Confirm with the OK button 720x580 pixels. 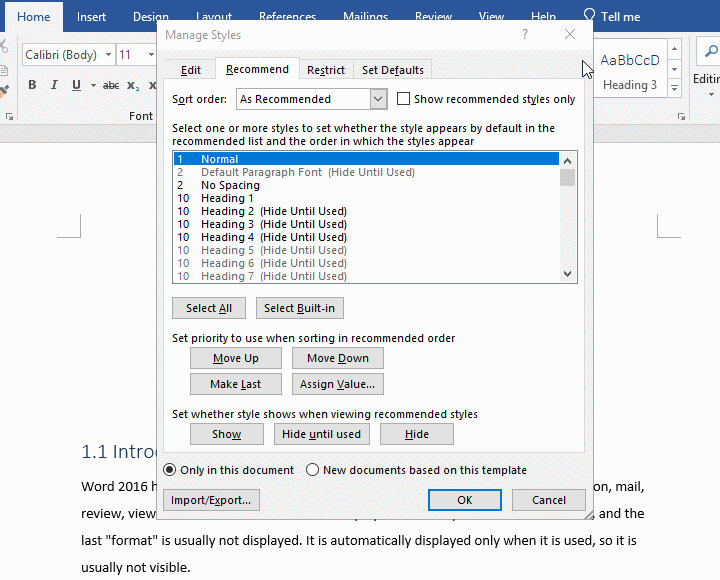tap(465, 500)
